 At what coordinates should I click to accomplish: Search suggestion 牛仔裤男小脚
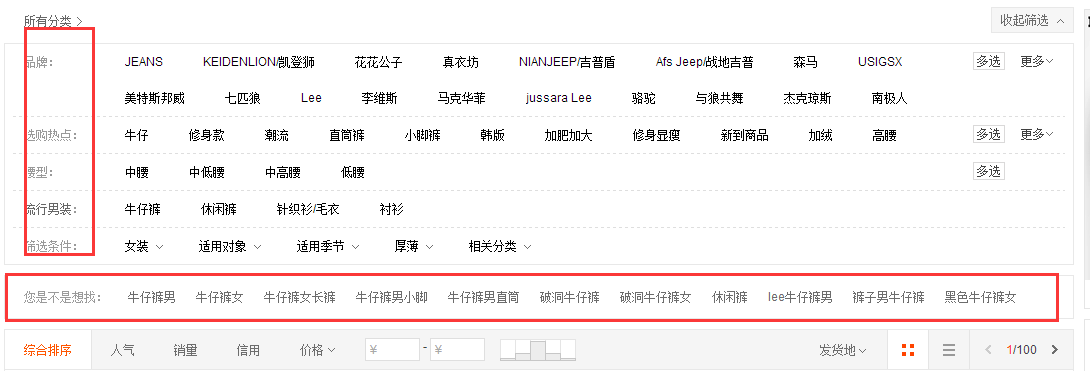[x=392, y=297]
